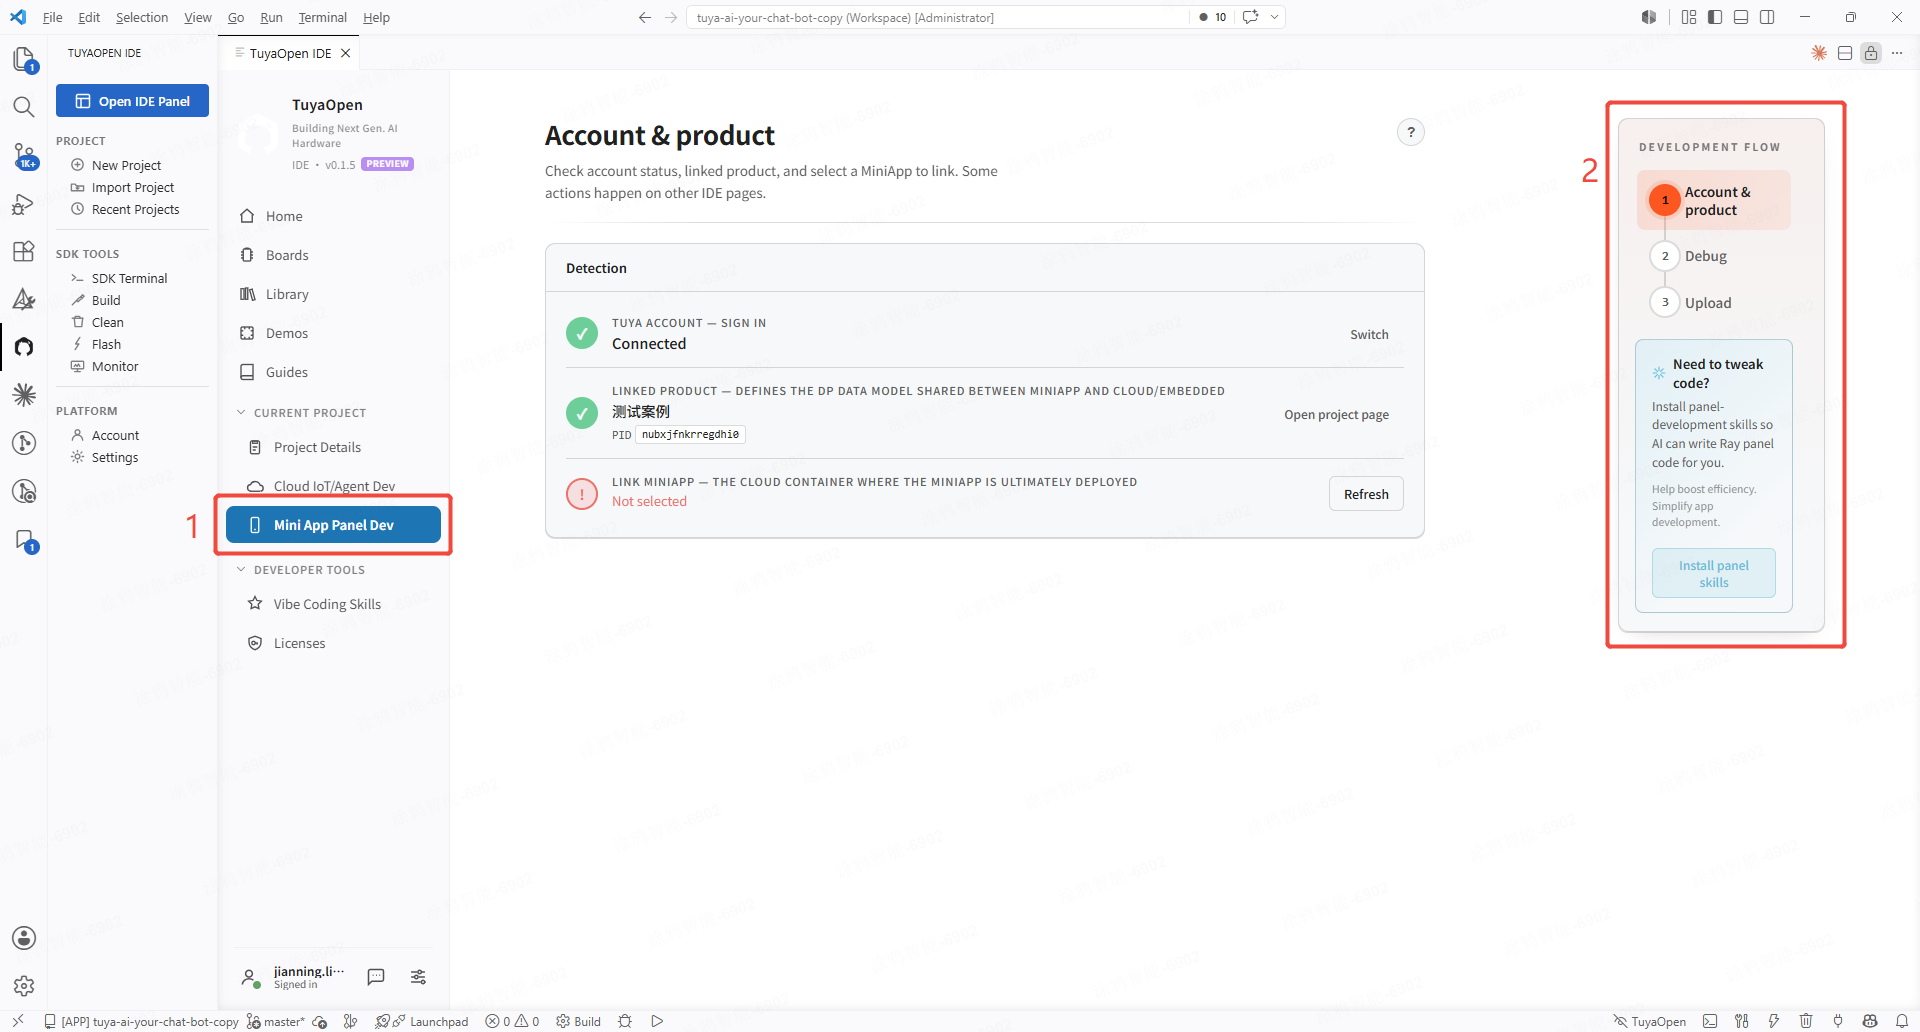The height and width of the screenshot is (1032, 1920).
Task: Click Monitor under SDK Tools
Action: (115, 366)
